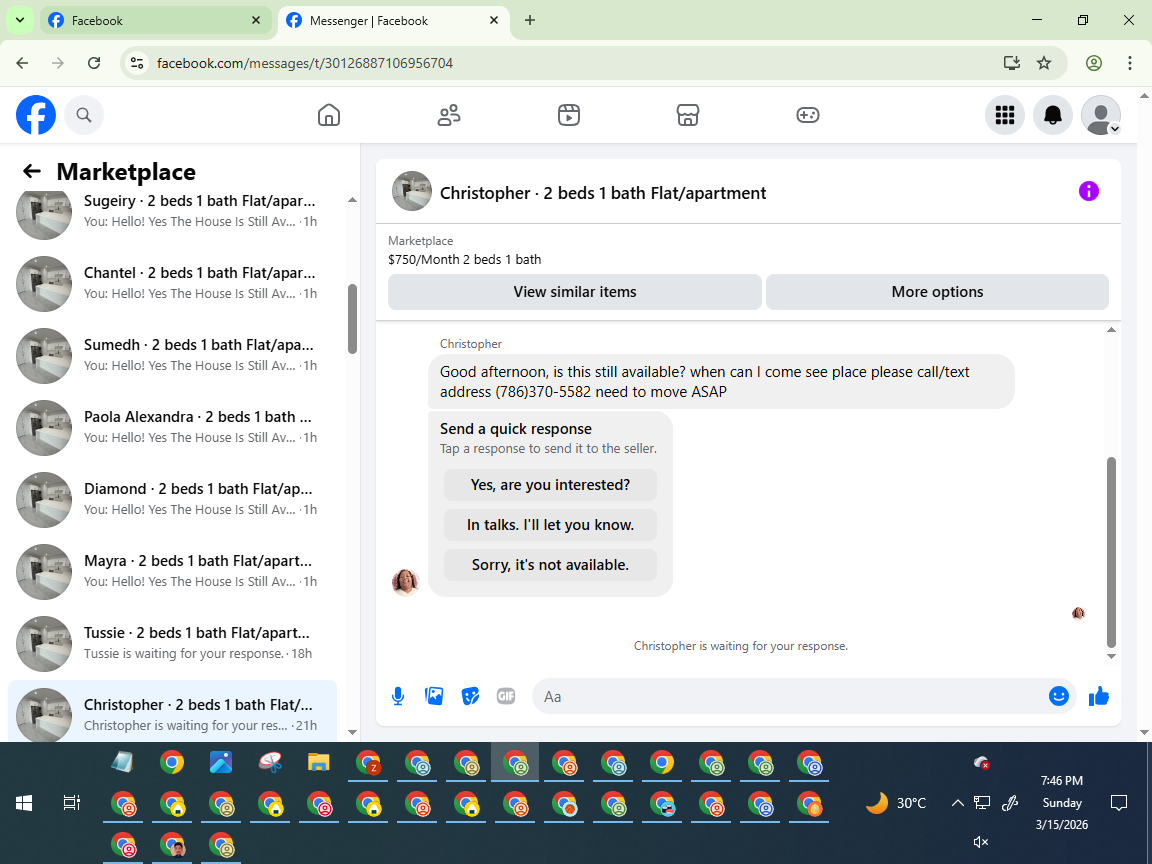The width and height of the screenshot is (1152, 864).
Task: Open Chantel conversation
Action: 173,283
